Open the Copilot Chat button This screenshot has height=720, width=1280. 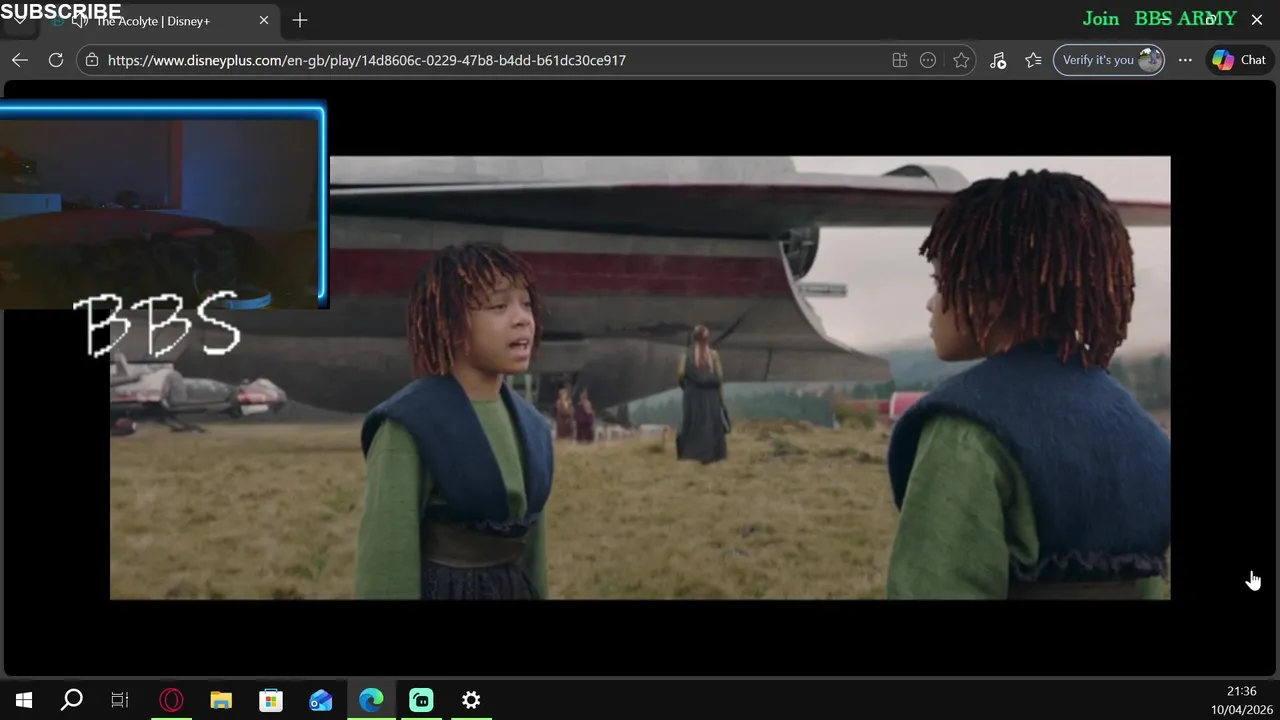[1240, 60]
